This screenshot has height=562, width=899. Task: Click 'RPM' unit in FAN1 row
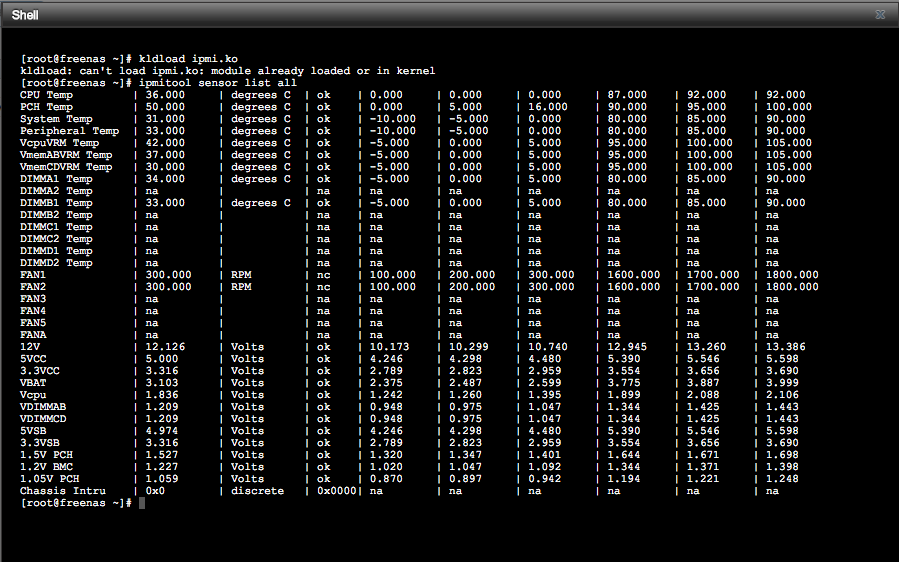coord(241,275)
